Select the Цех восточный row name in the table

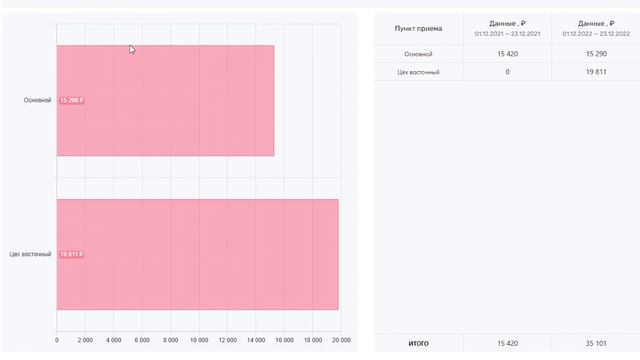tap(418, 72)
